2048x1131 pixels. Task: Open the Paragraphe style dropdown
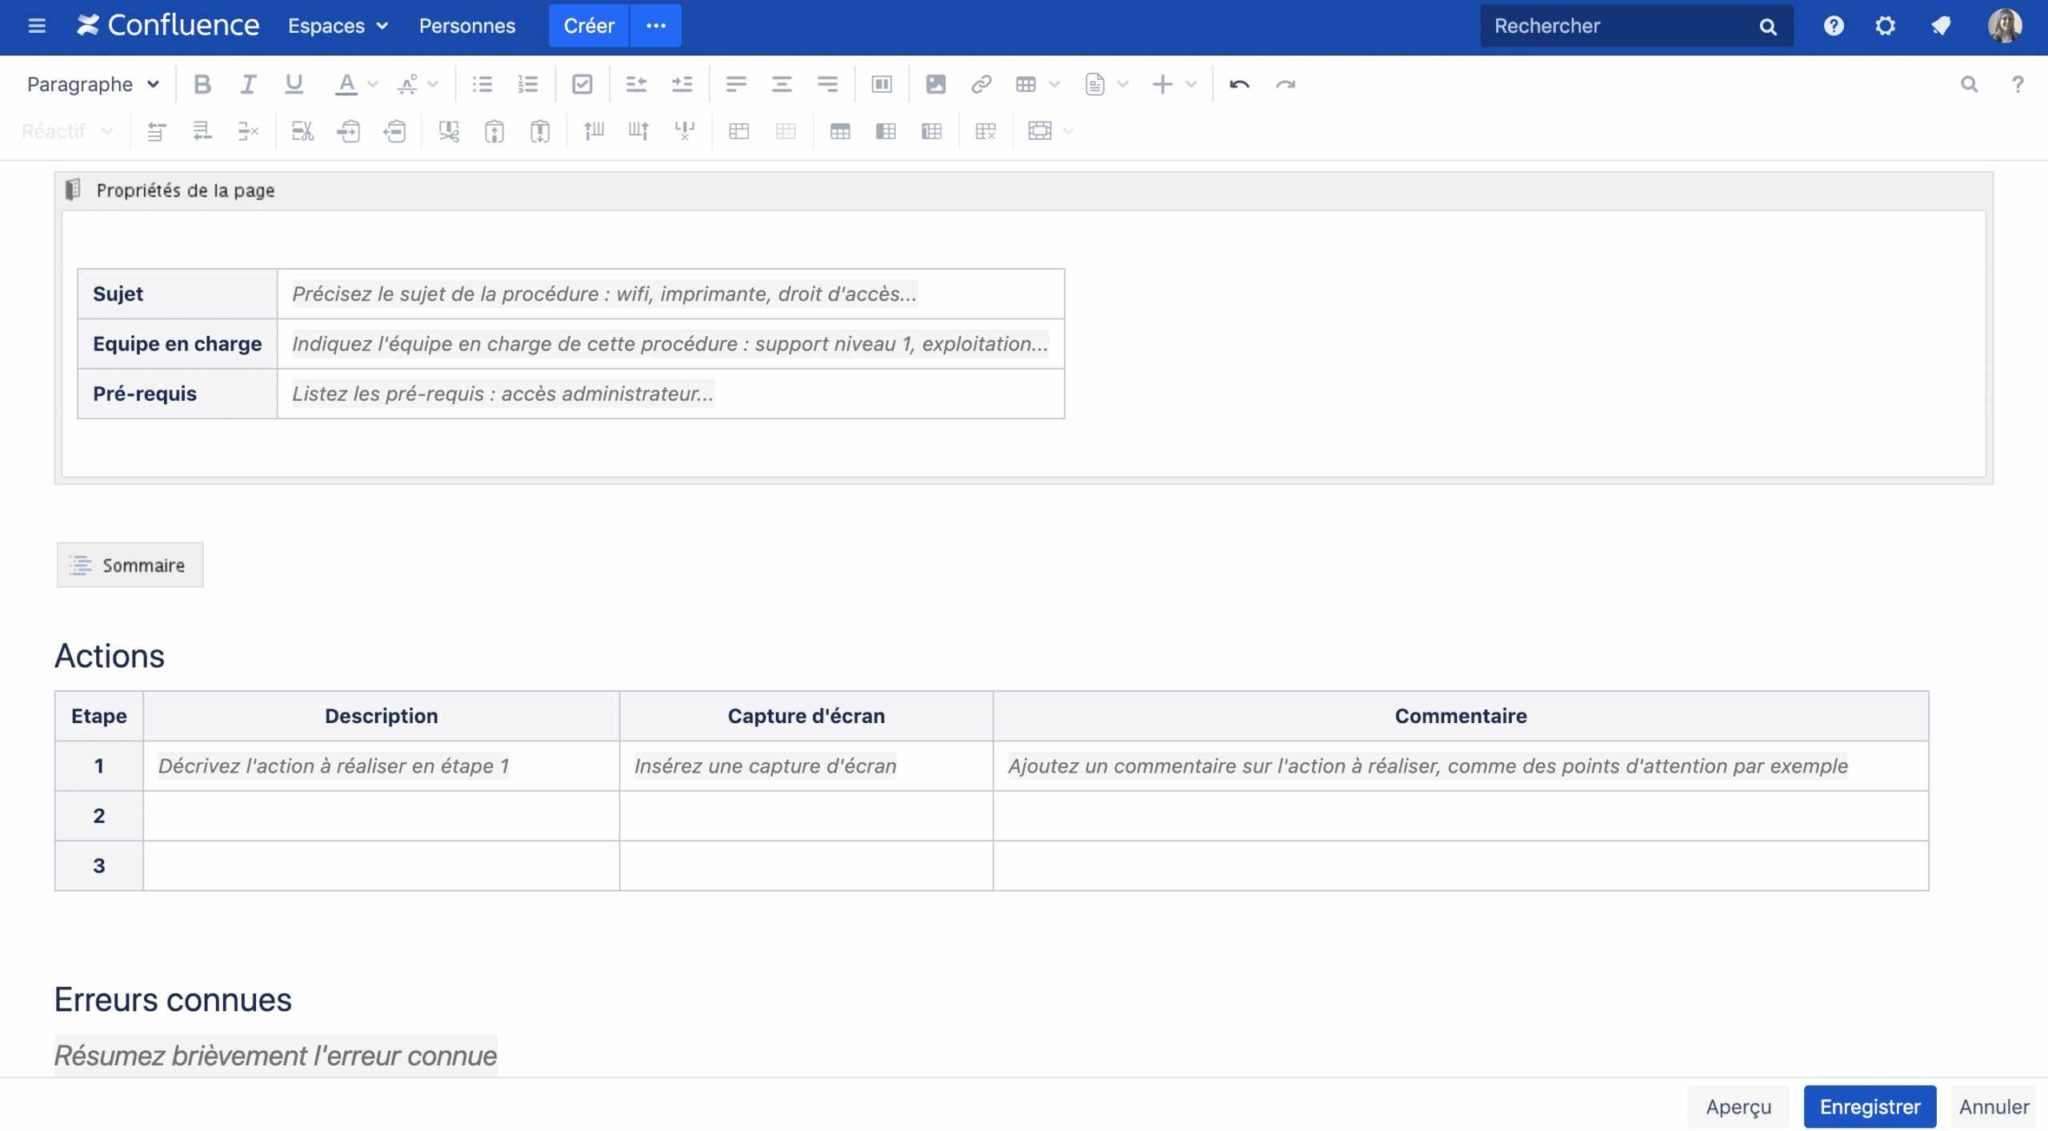pyautogui.click(x=92, y=84)
